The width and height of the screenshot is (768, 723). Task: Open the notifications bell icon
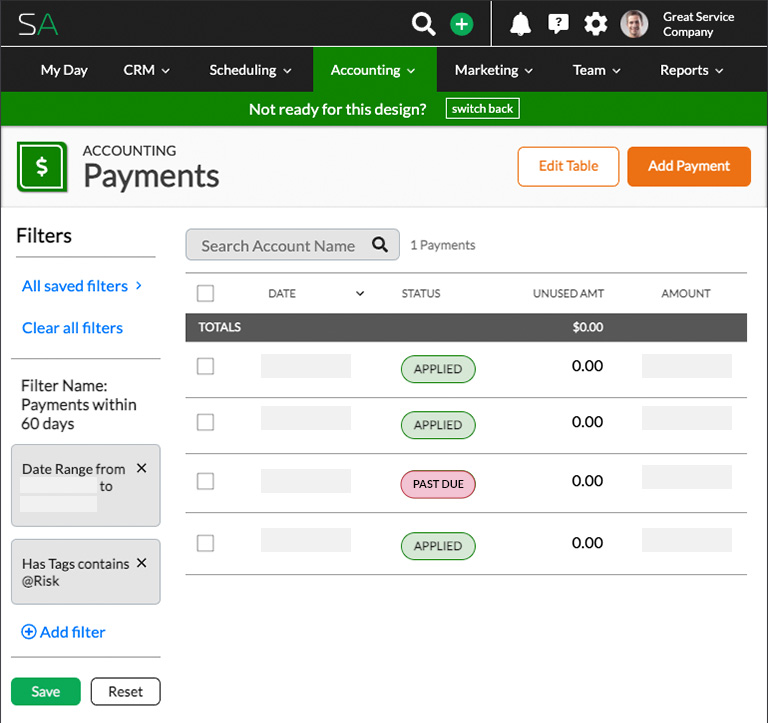(x=520, y=24)
